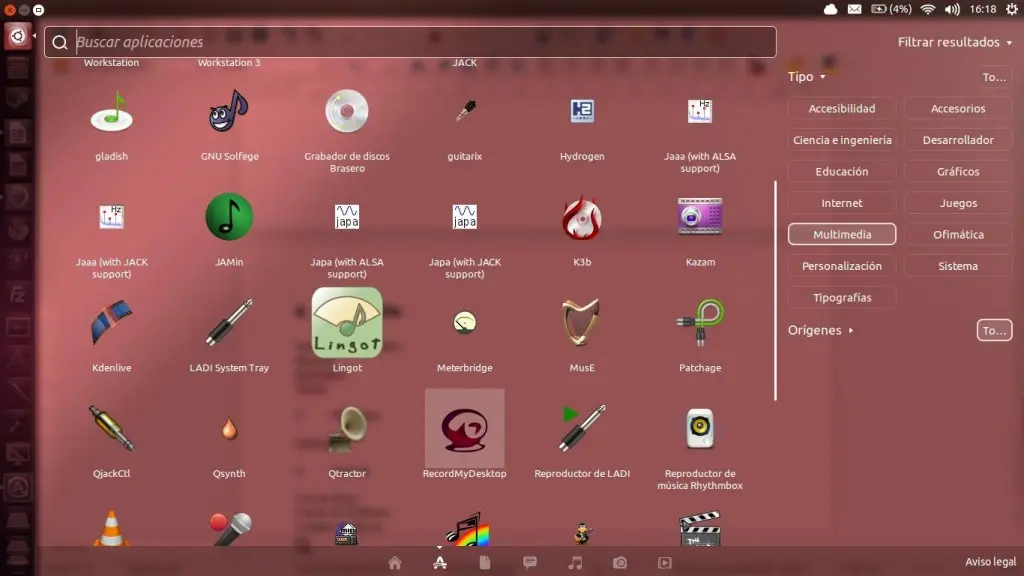Open the Social speech-bubble lens tab
1024x576 pixels.
(530, 562)
